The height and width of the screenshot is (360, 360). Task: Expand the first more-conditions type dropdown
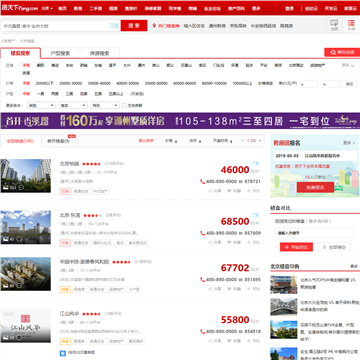(x=41, y=105)
